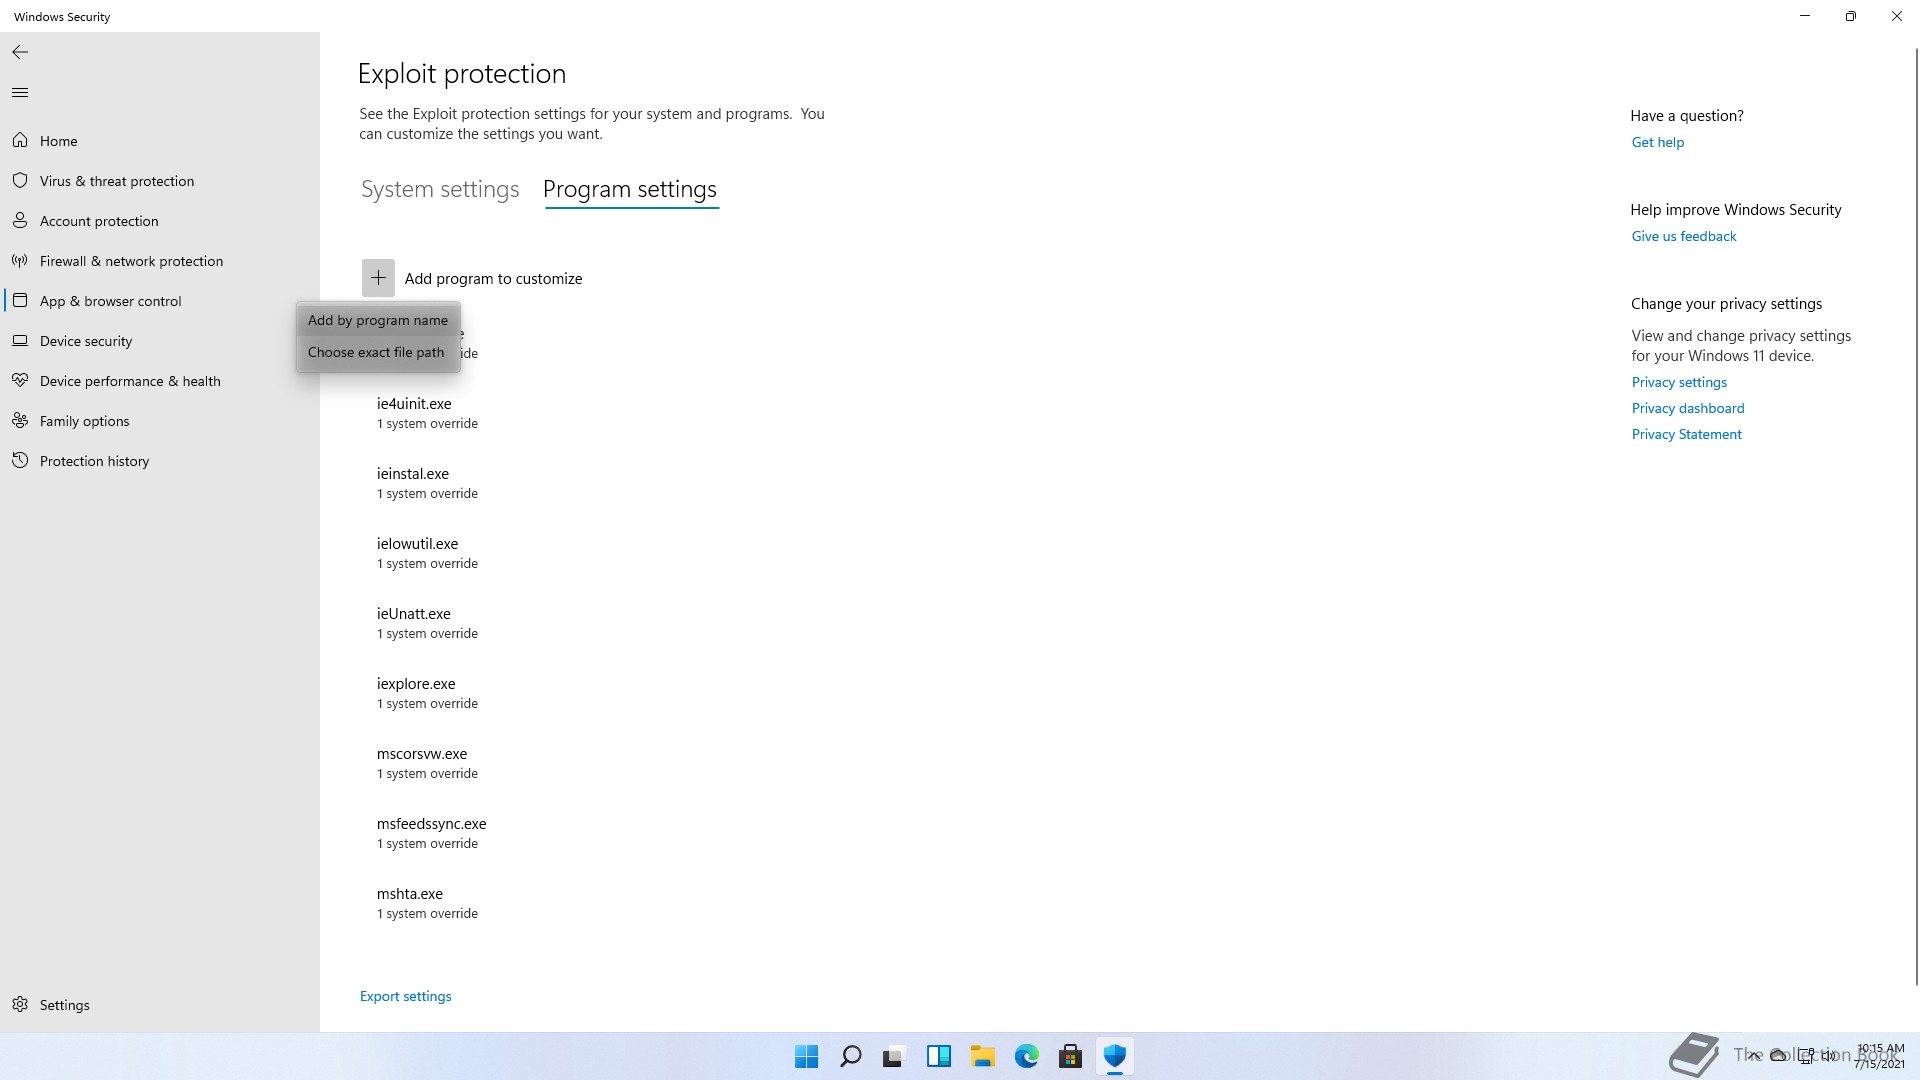This screenshot has height=1080, width=1920.
Task: Click Export settings link
Action: [x=405, y=996]
